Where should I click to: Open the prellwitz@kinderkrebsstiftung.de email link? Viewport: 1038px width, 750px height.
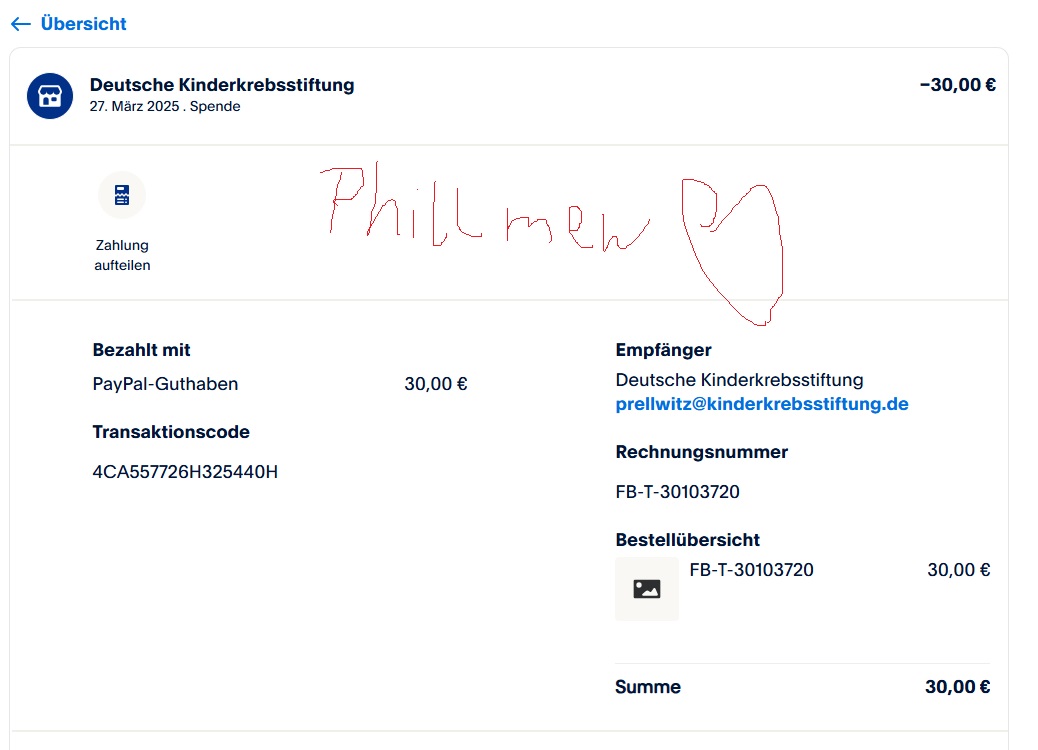point(762,404)
